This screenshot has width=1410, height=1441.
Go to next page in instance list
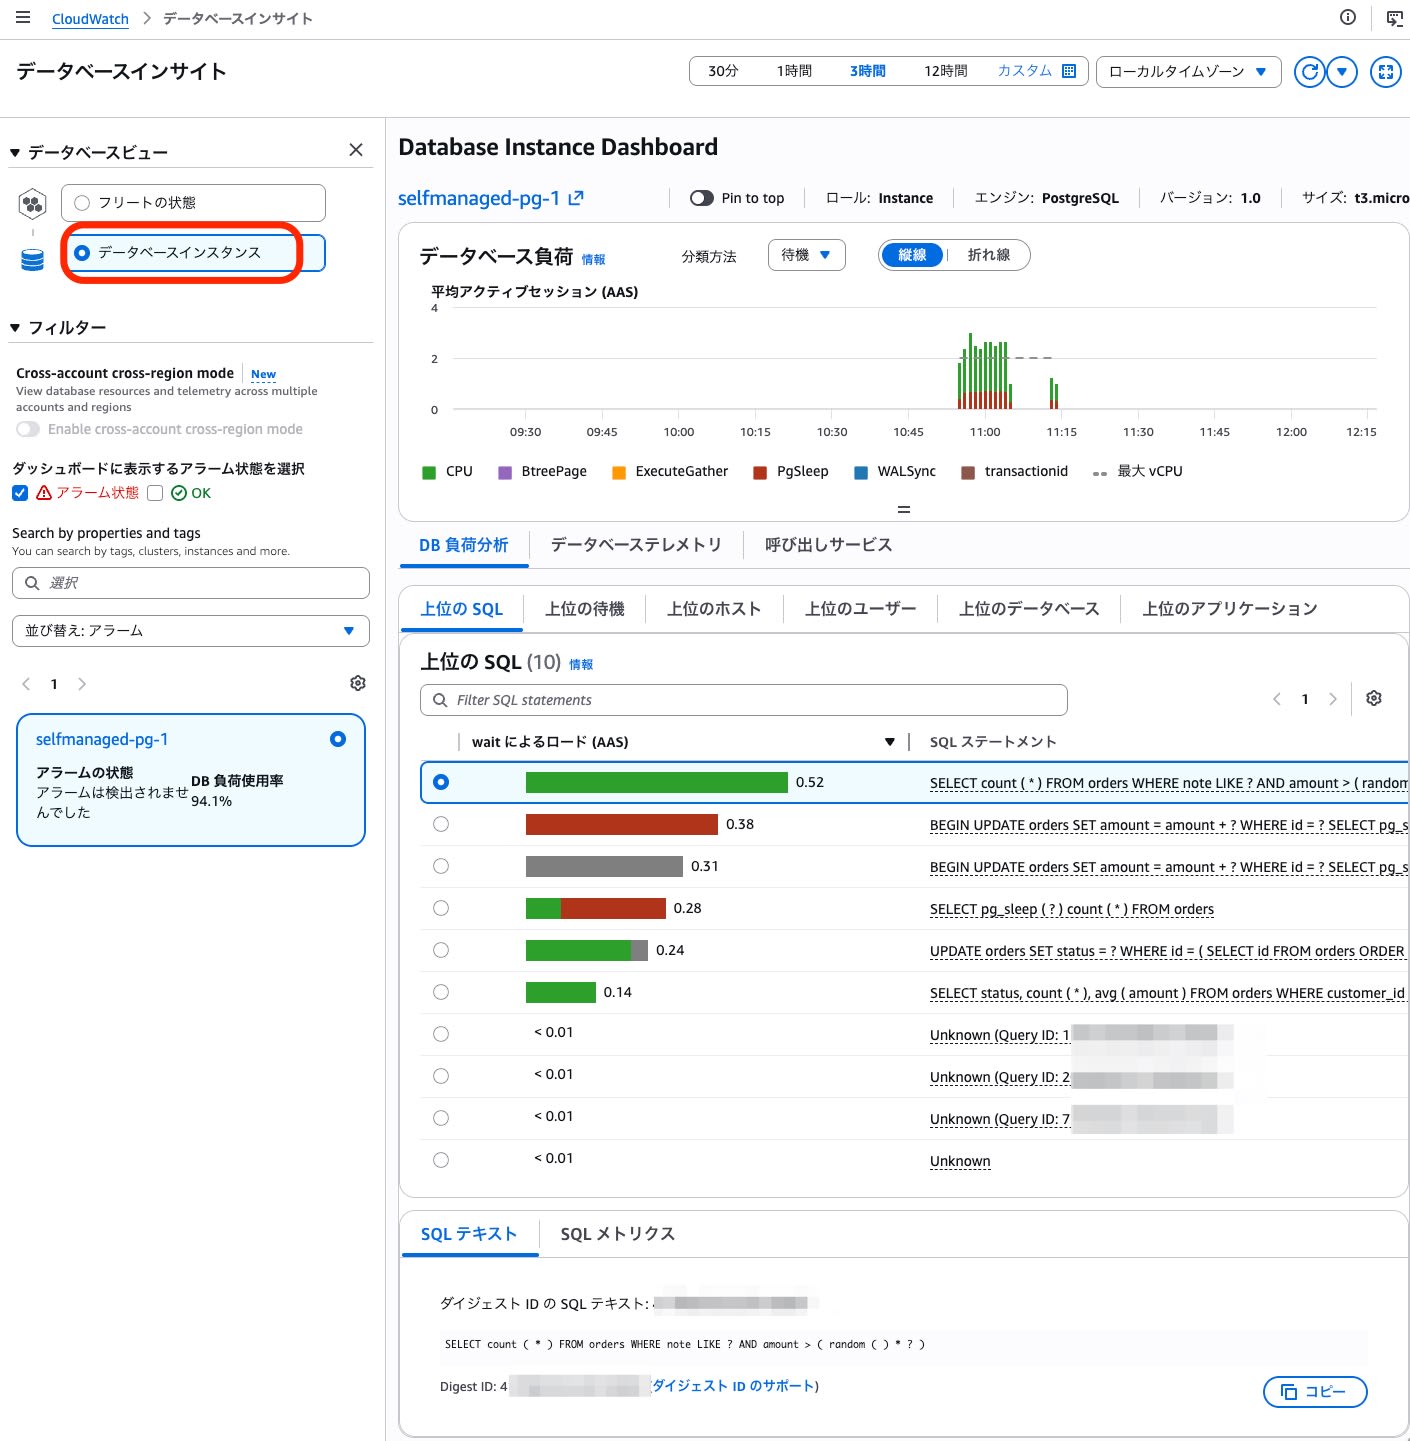pyautogui.click(x=82, y=684)
